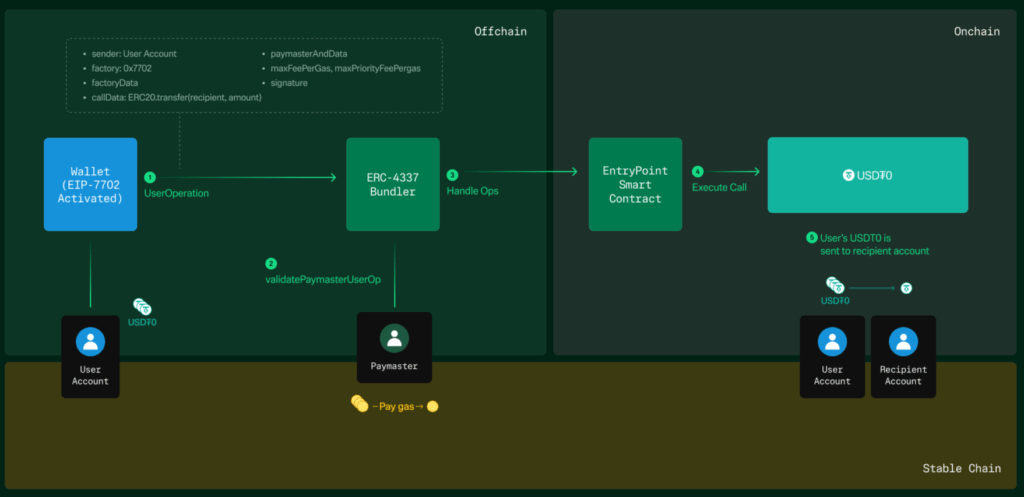1024x497 pixels.
Task: Click the Handle Ops label
Action: (472, 191)
